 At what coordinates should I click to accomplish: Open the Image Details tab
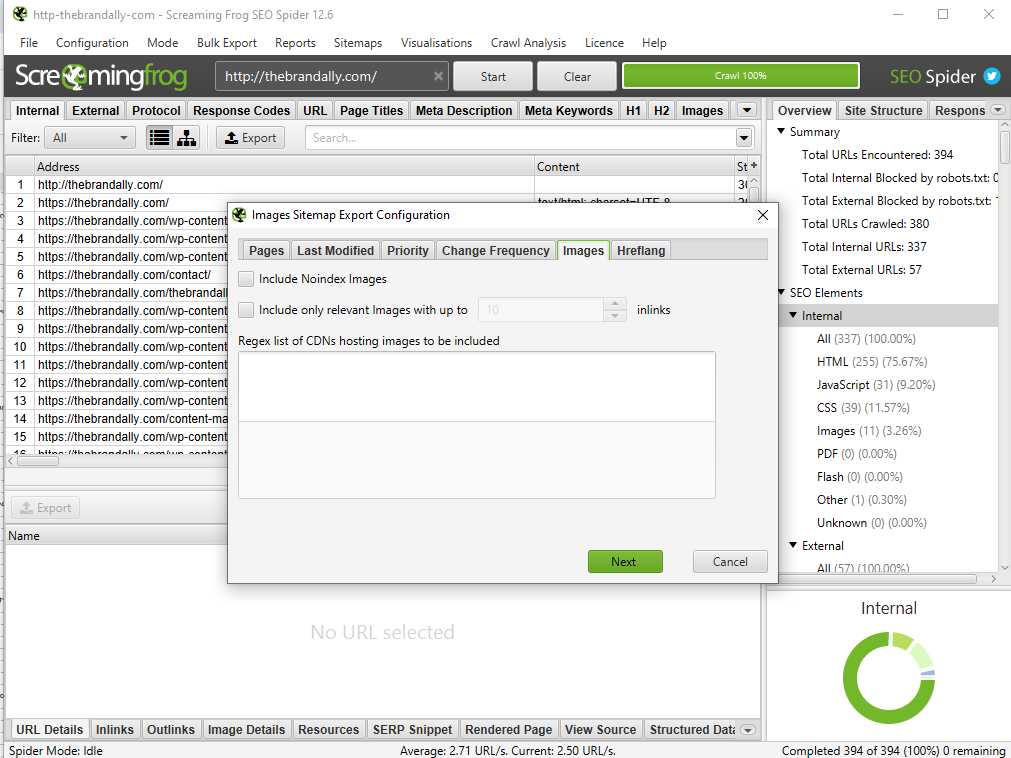click(x=246, y=730)
